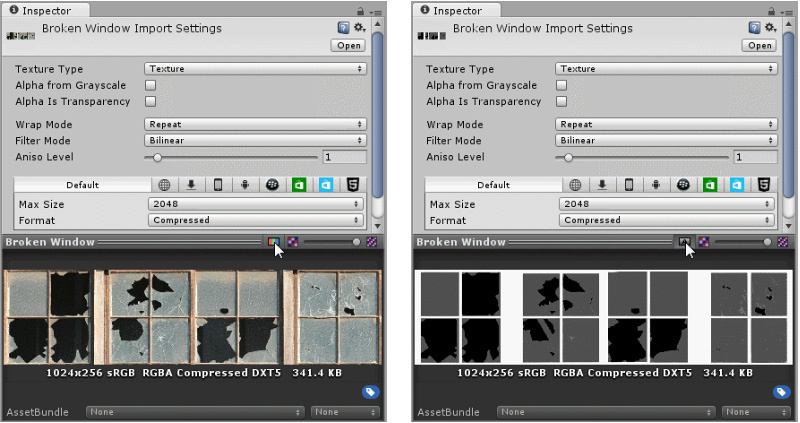Screen dimensions: 800x423
Task: Select BlackBerry platform tab in left Inspector
Action: point(272,185)
